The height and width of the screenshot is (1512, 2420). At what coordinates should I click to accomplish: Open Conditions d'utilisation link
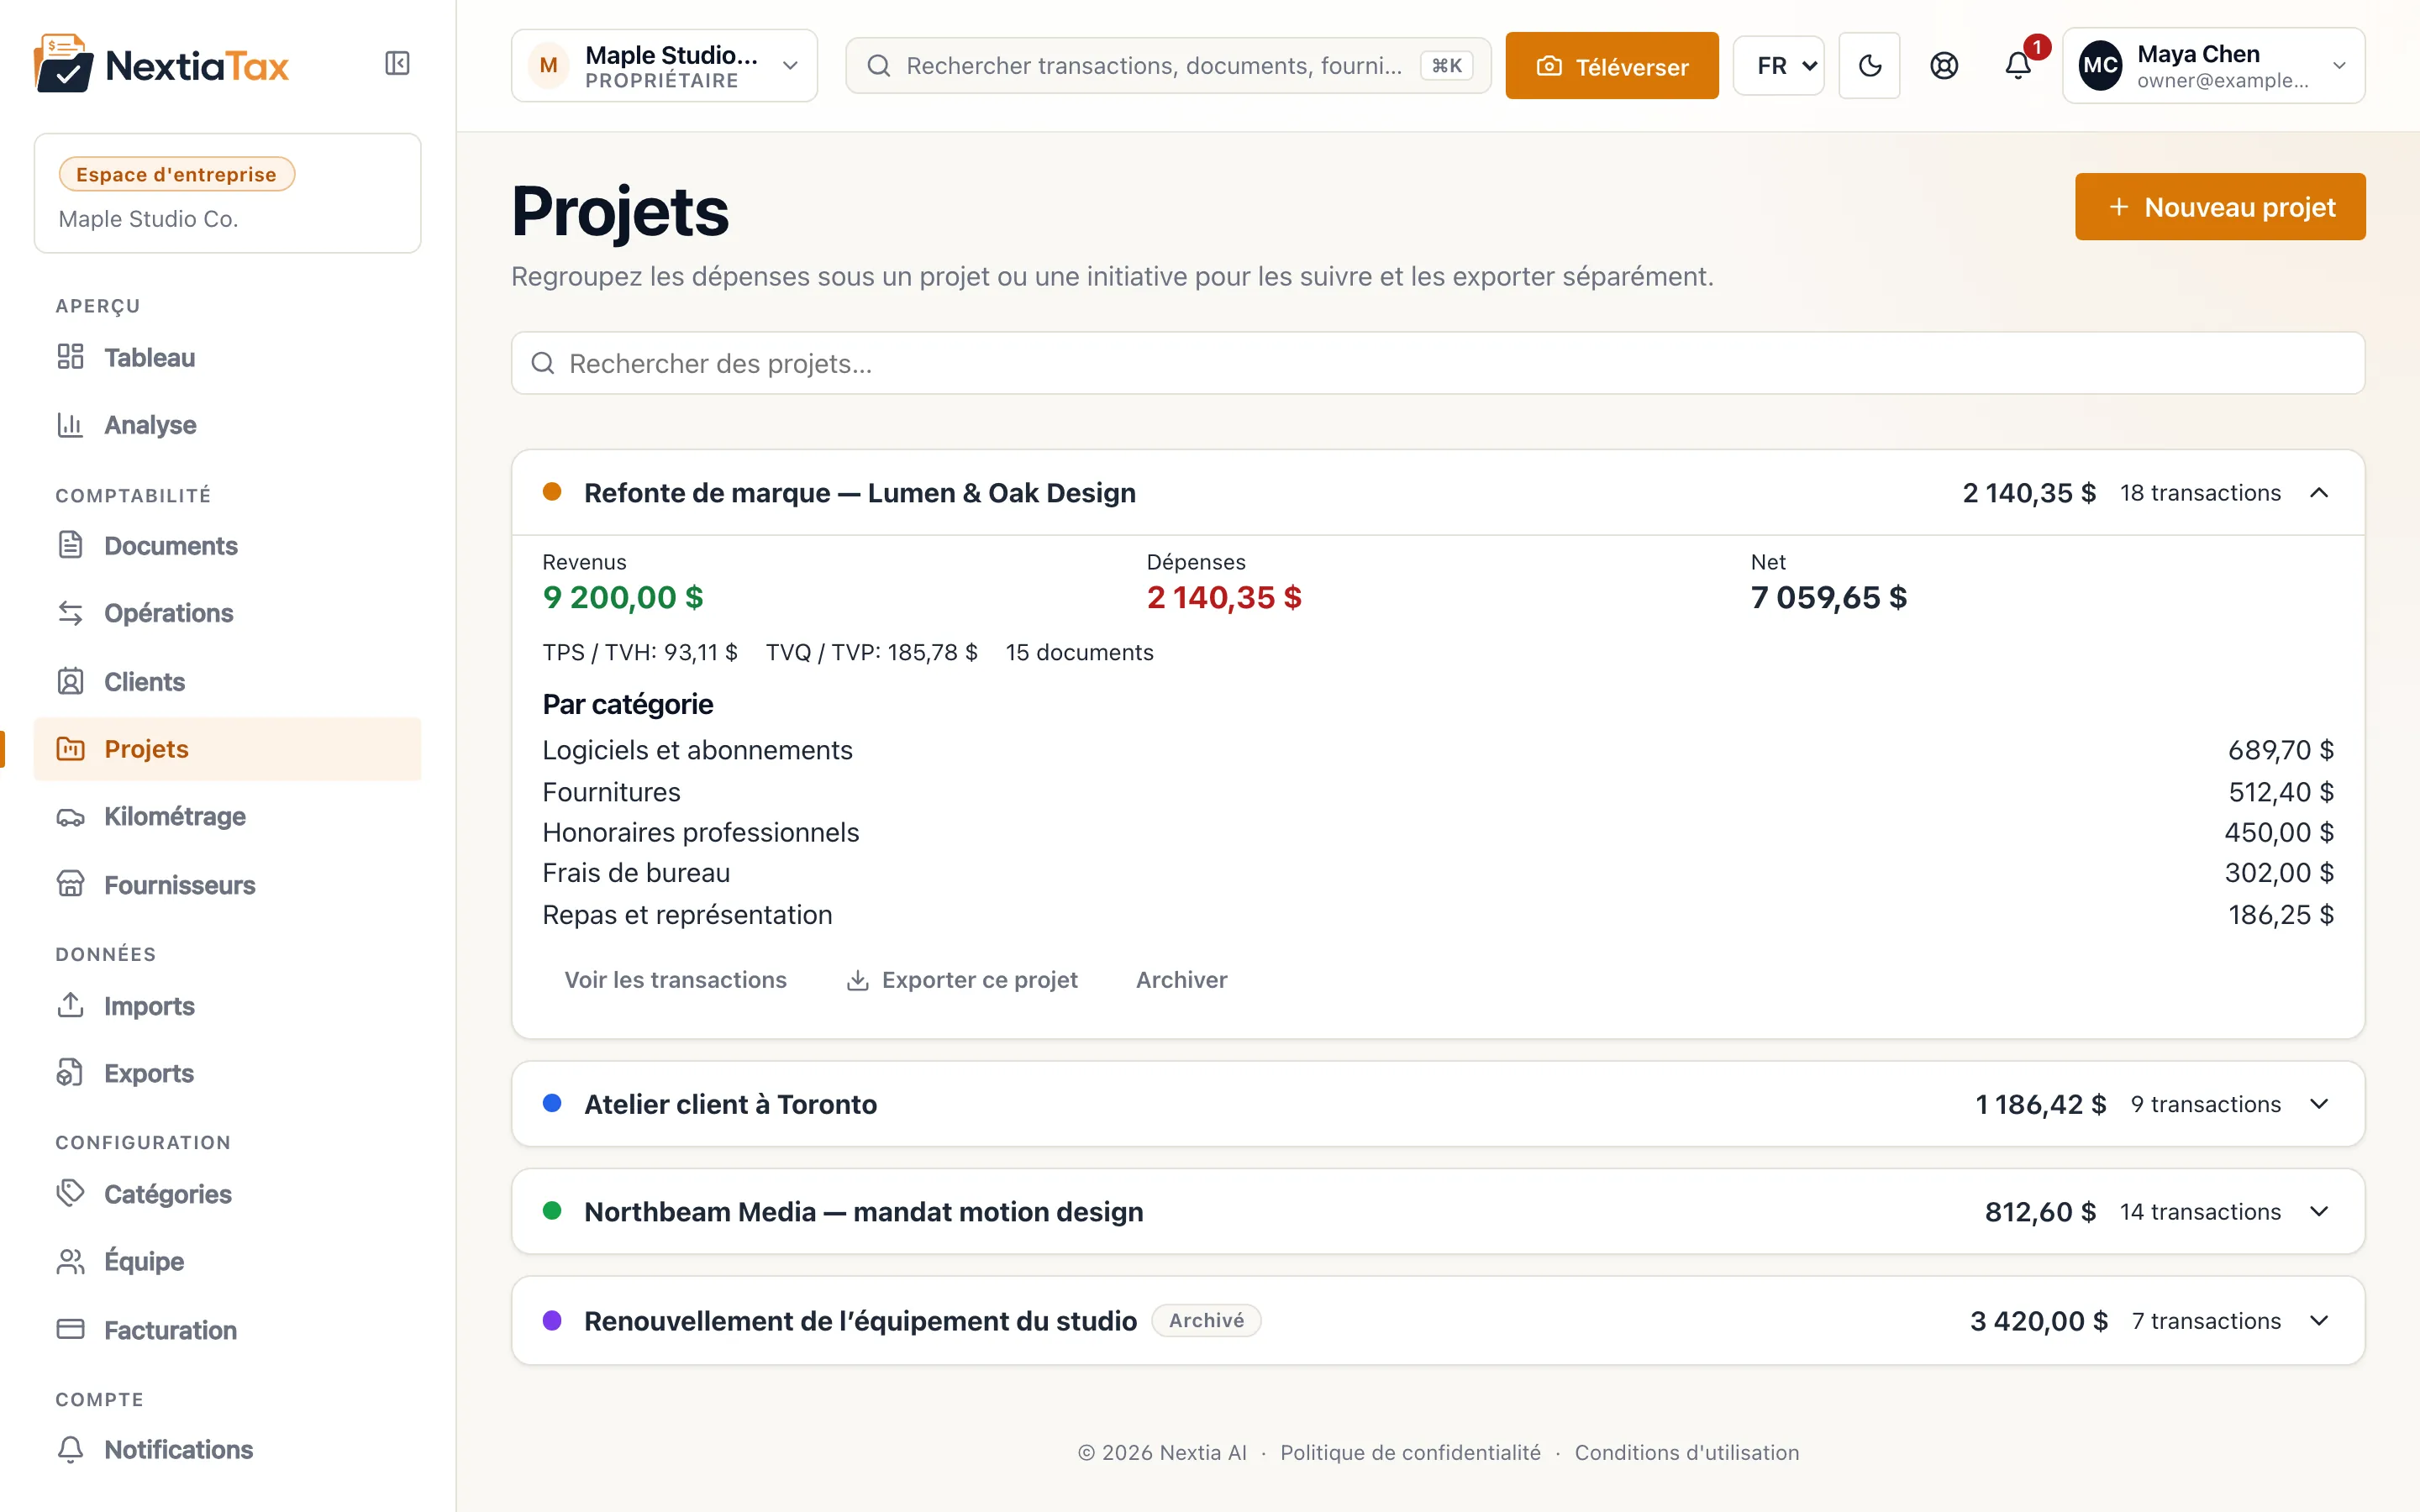(1686, 1452)
